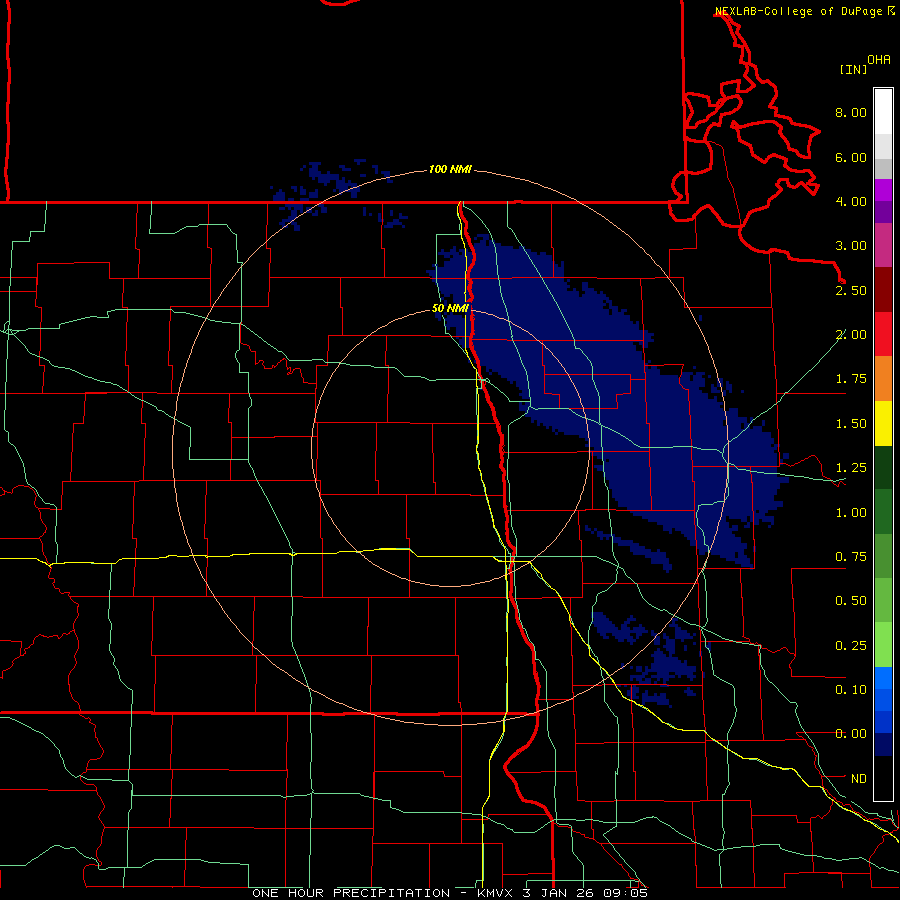Select the white swatch at the legend top
Image resolution: width=900 pixels, height=900 pixels.
(883, 111)
